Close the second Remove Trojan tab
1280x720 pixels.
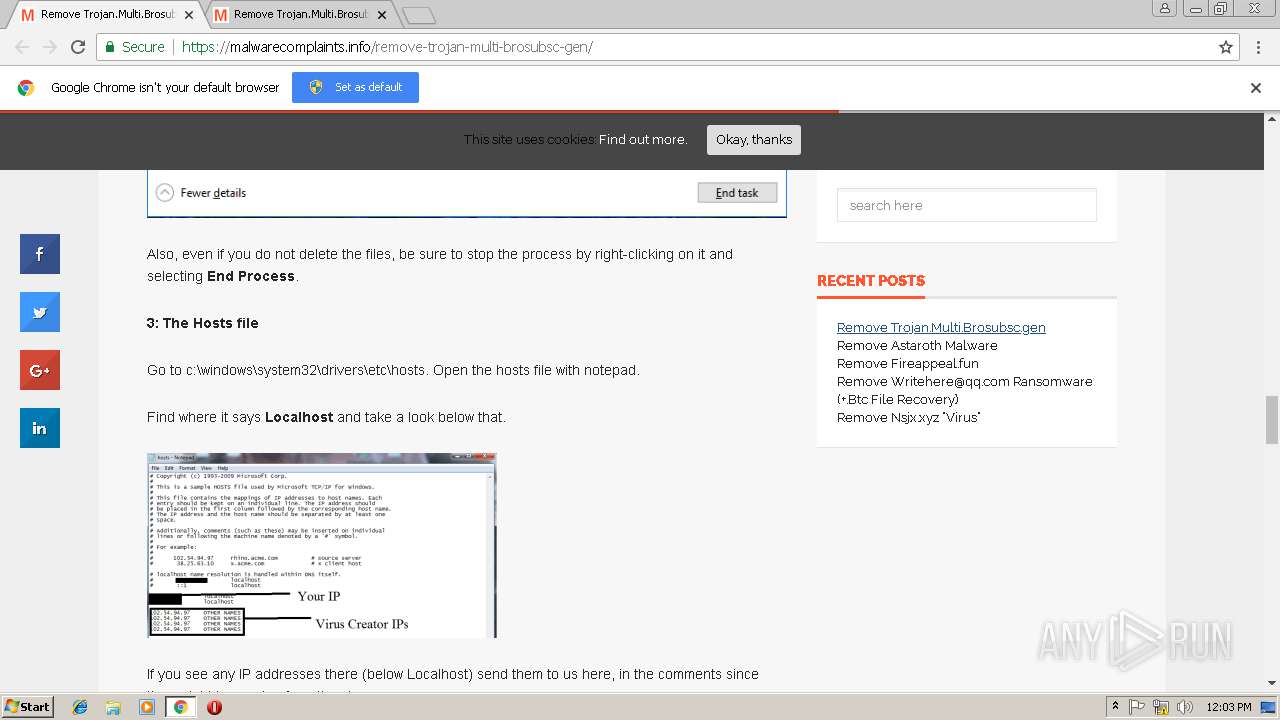tap(382, 15)
